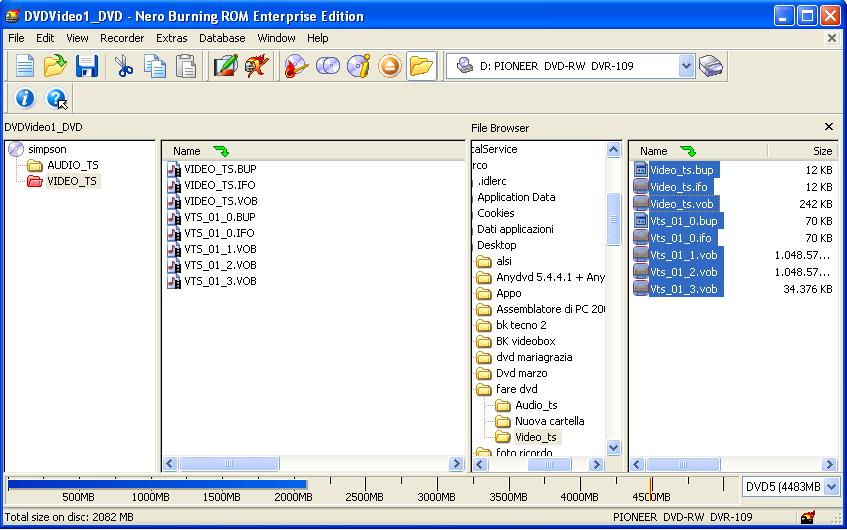
Task: Click the New compilation icon
Action: pos(25,66)
